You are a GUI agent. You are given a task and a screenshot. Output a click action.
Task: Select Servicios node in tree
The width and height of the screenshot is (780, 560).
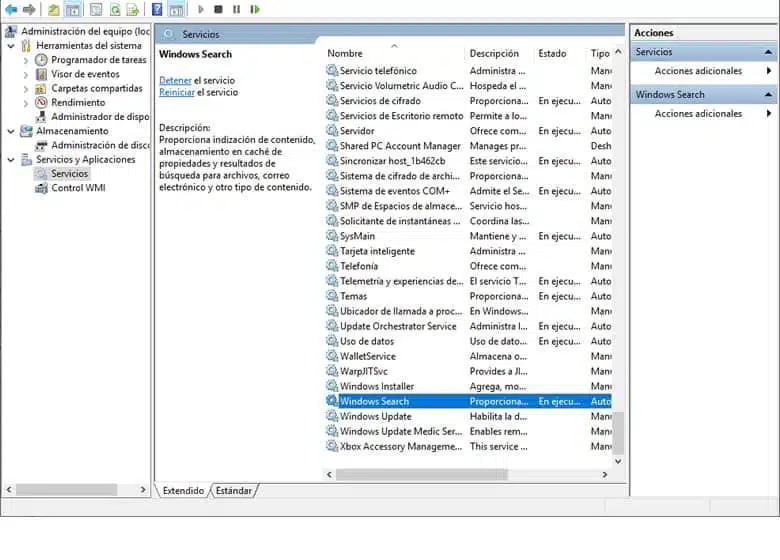point(69,174)
